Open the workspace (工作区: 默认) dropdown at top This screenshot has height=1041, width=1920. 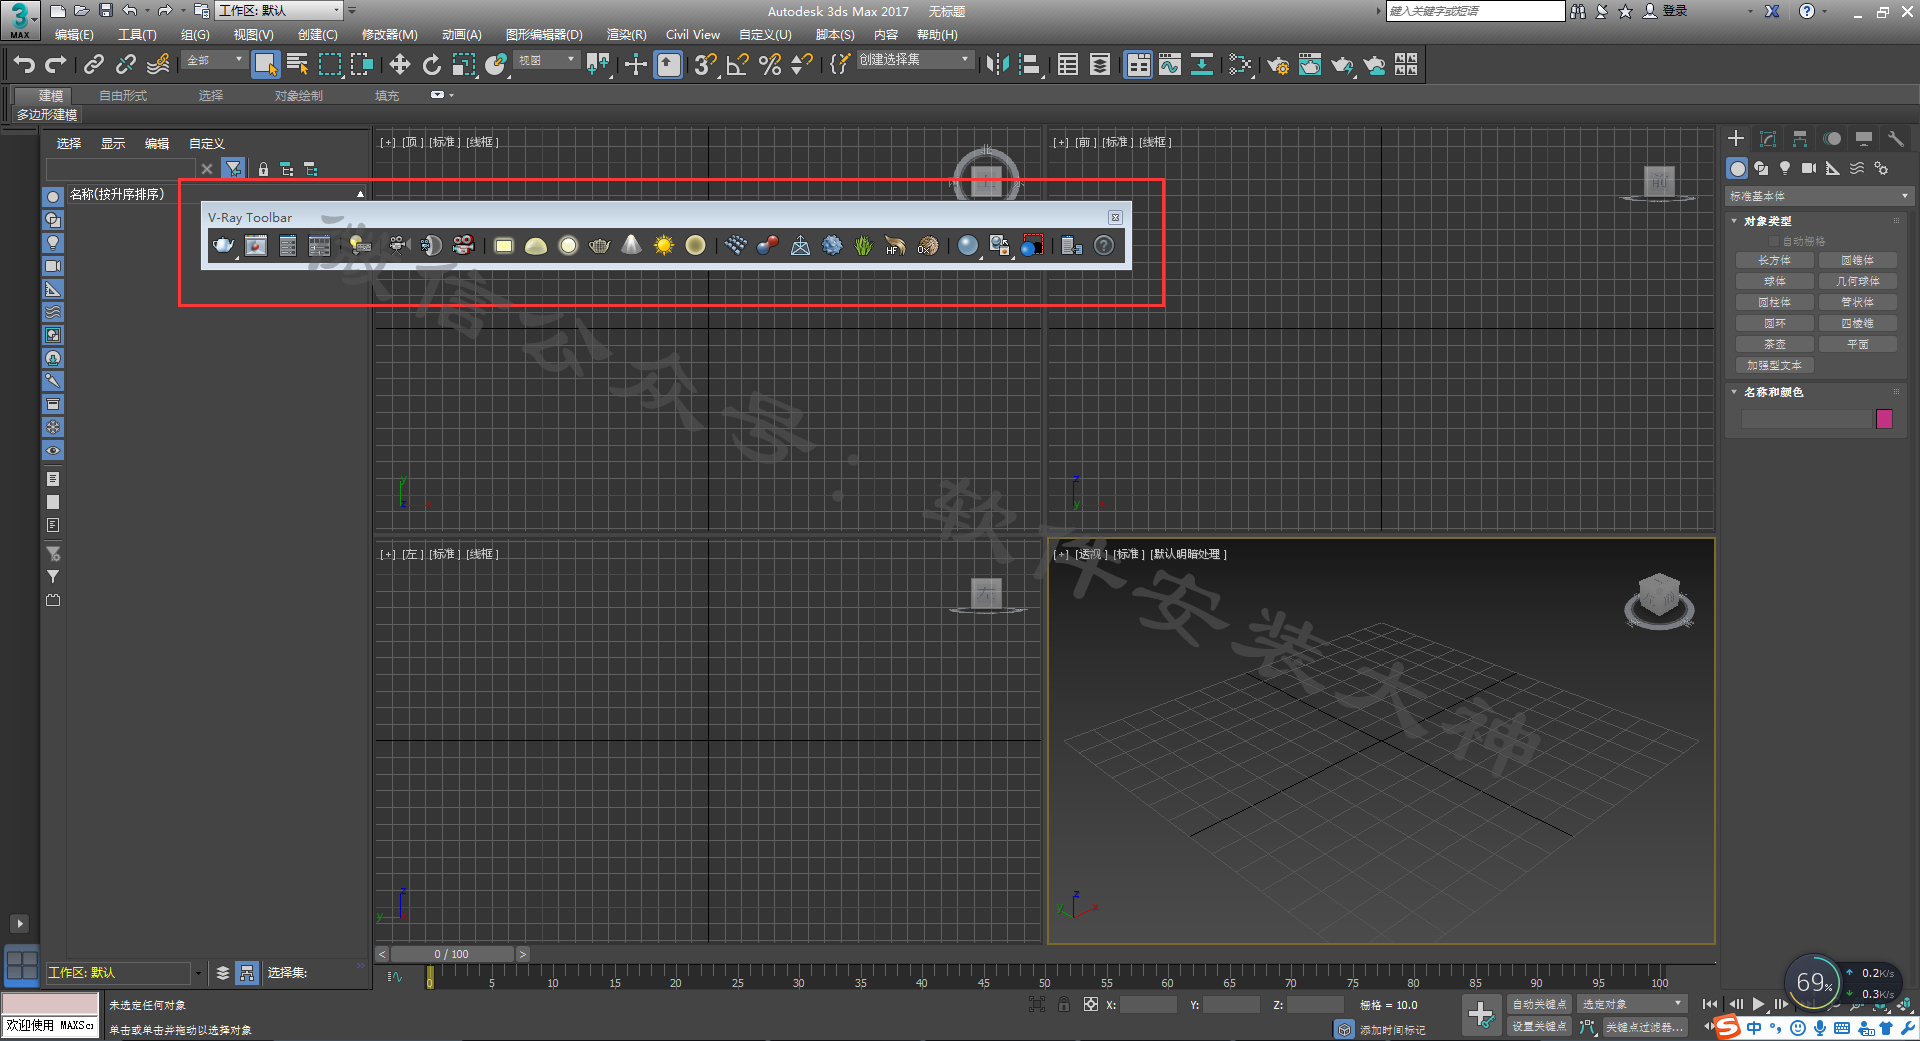click(279, 11)
